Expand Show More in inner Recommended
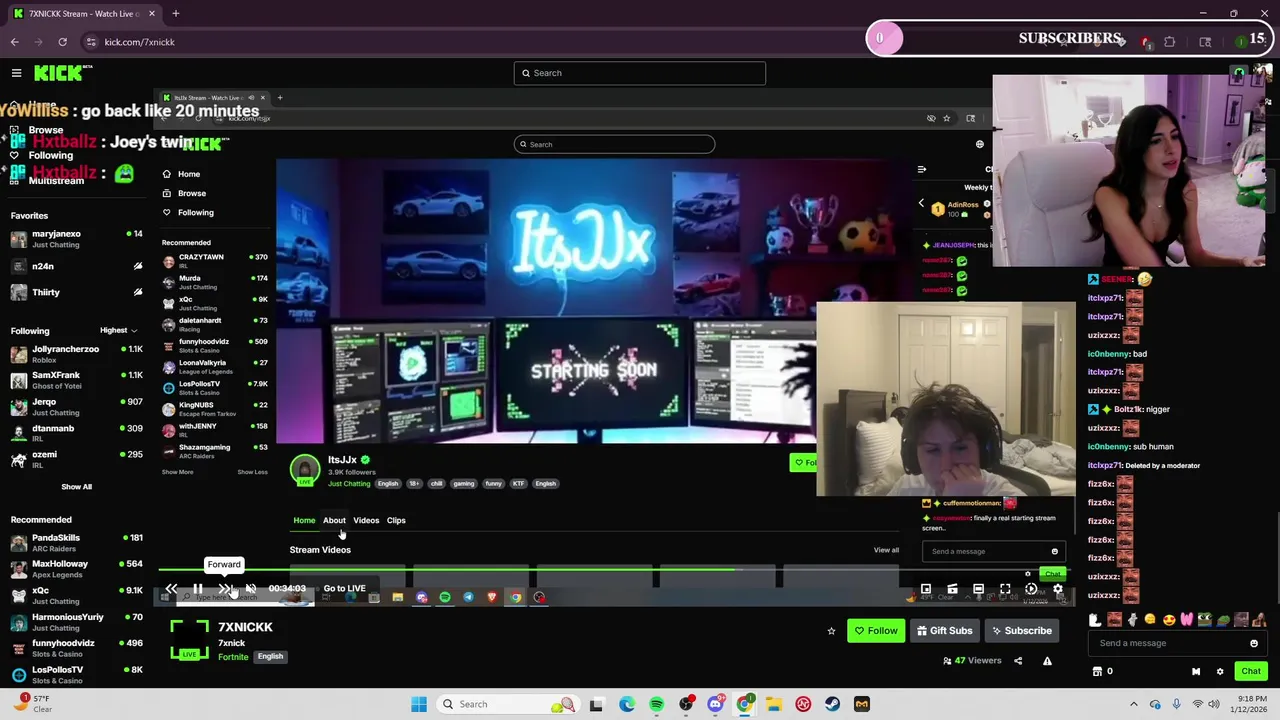The height and width of the screenshot is (720, 1280). point(177,472)
